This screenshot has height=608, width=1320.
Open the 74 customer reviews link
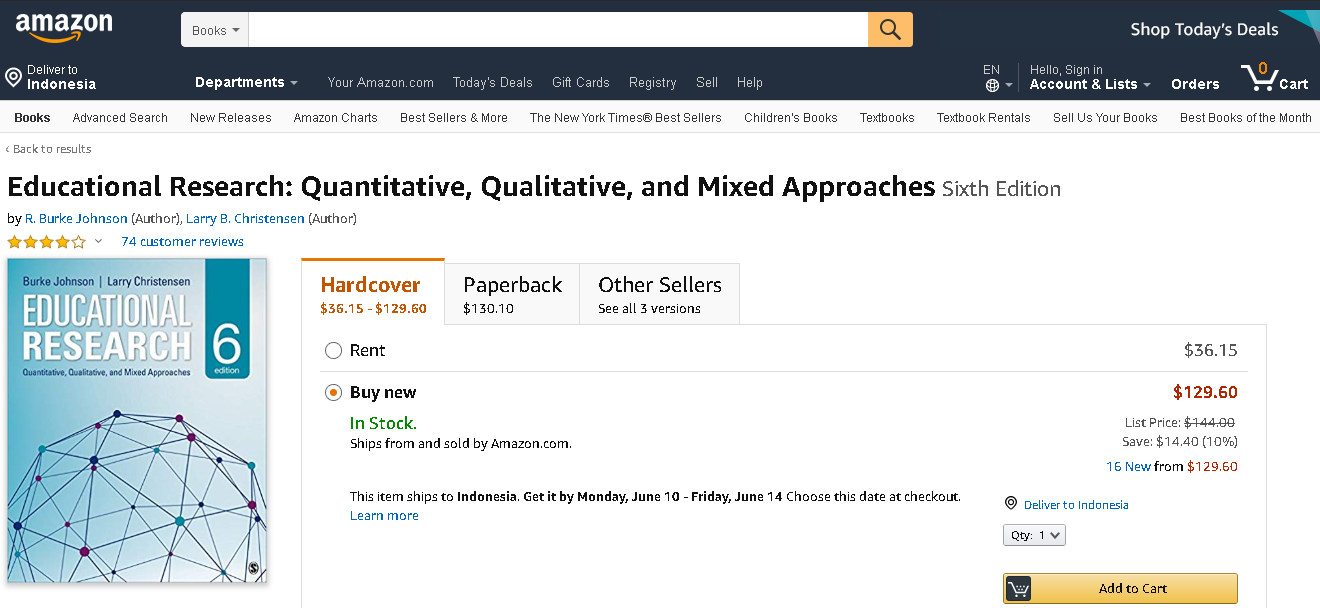coord(182,242)
